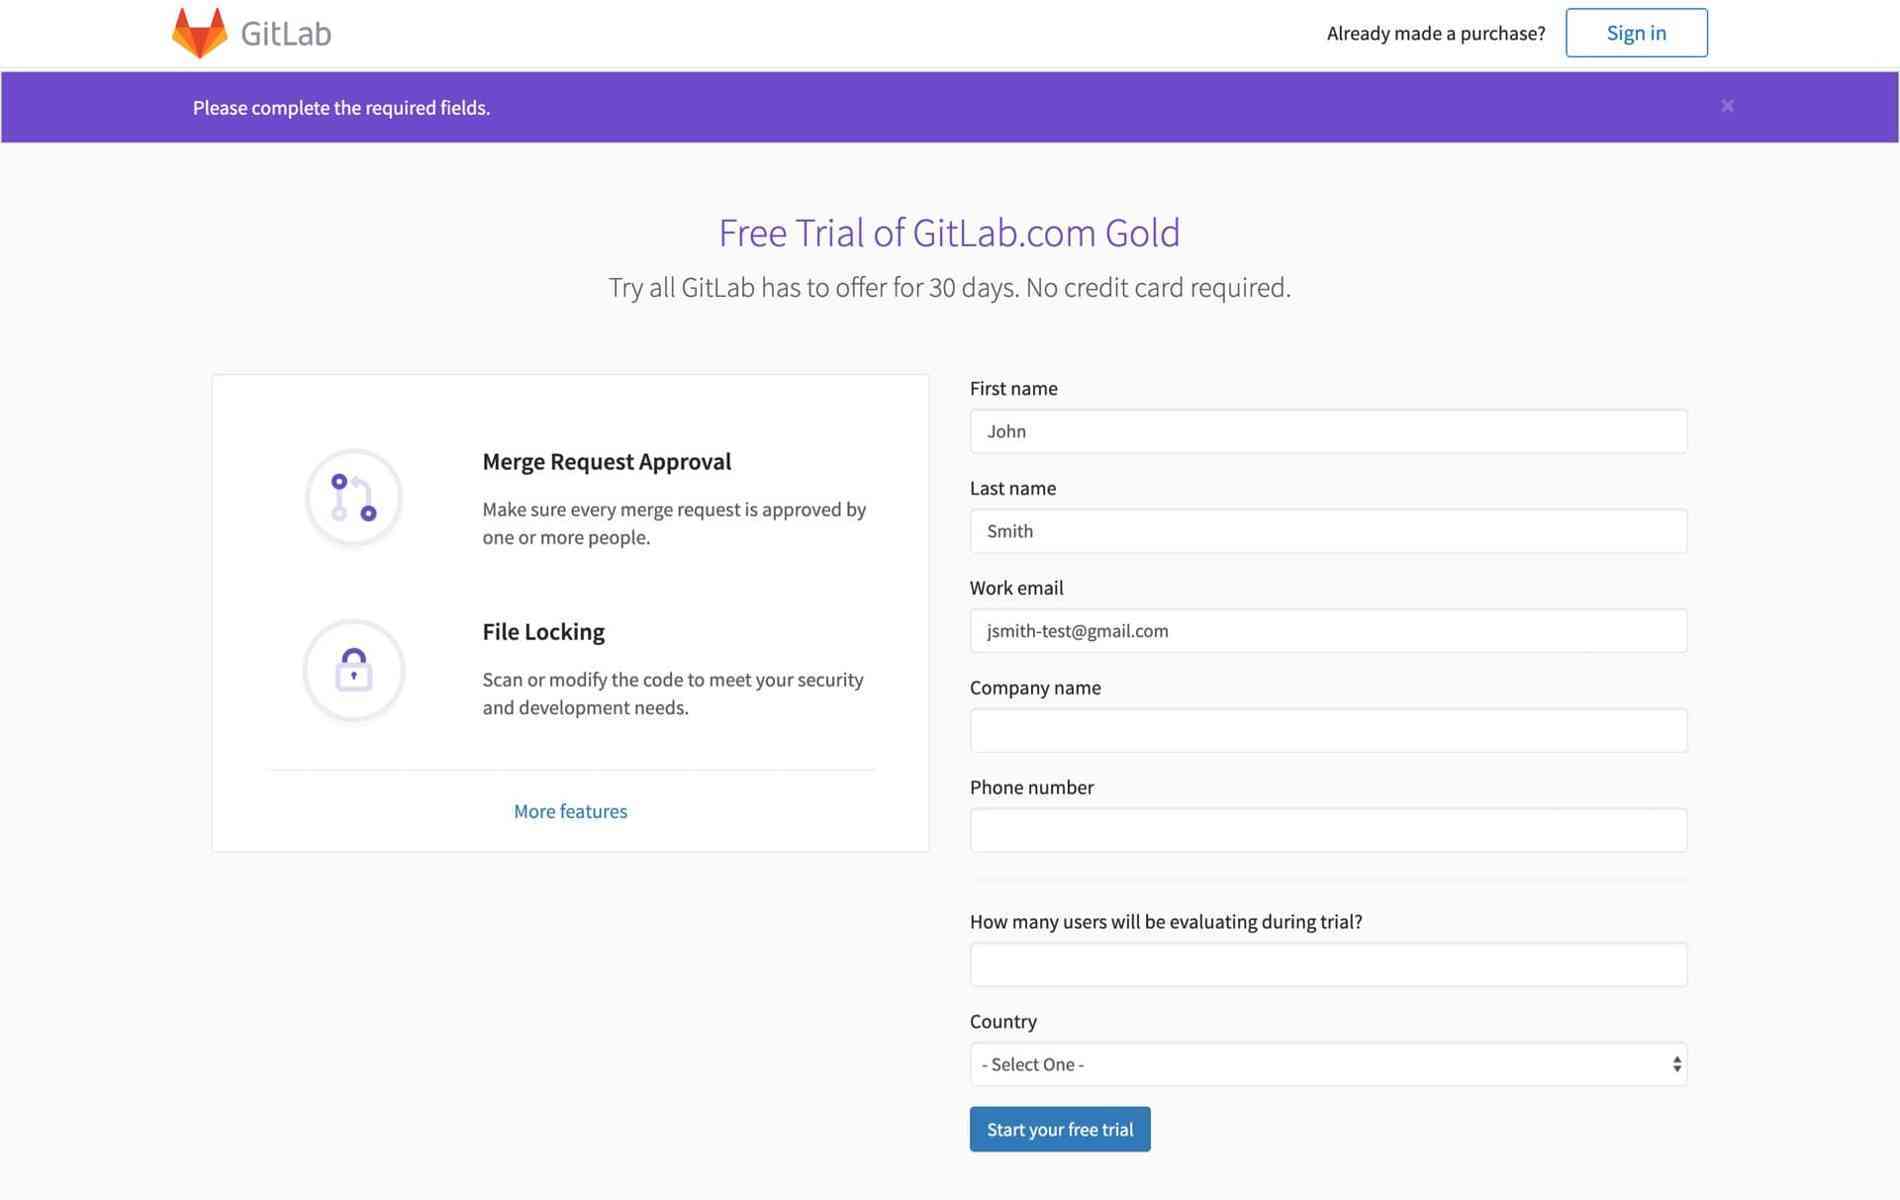The height and width of the screenshot is (1200, 1900).
Task: Click the empty Company name field
Action: point(1327,730)
